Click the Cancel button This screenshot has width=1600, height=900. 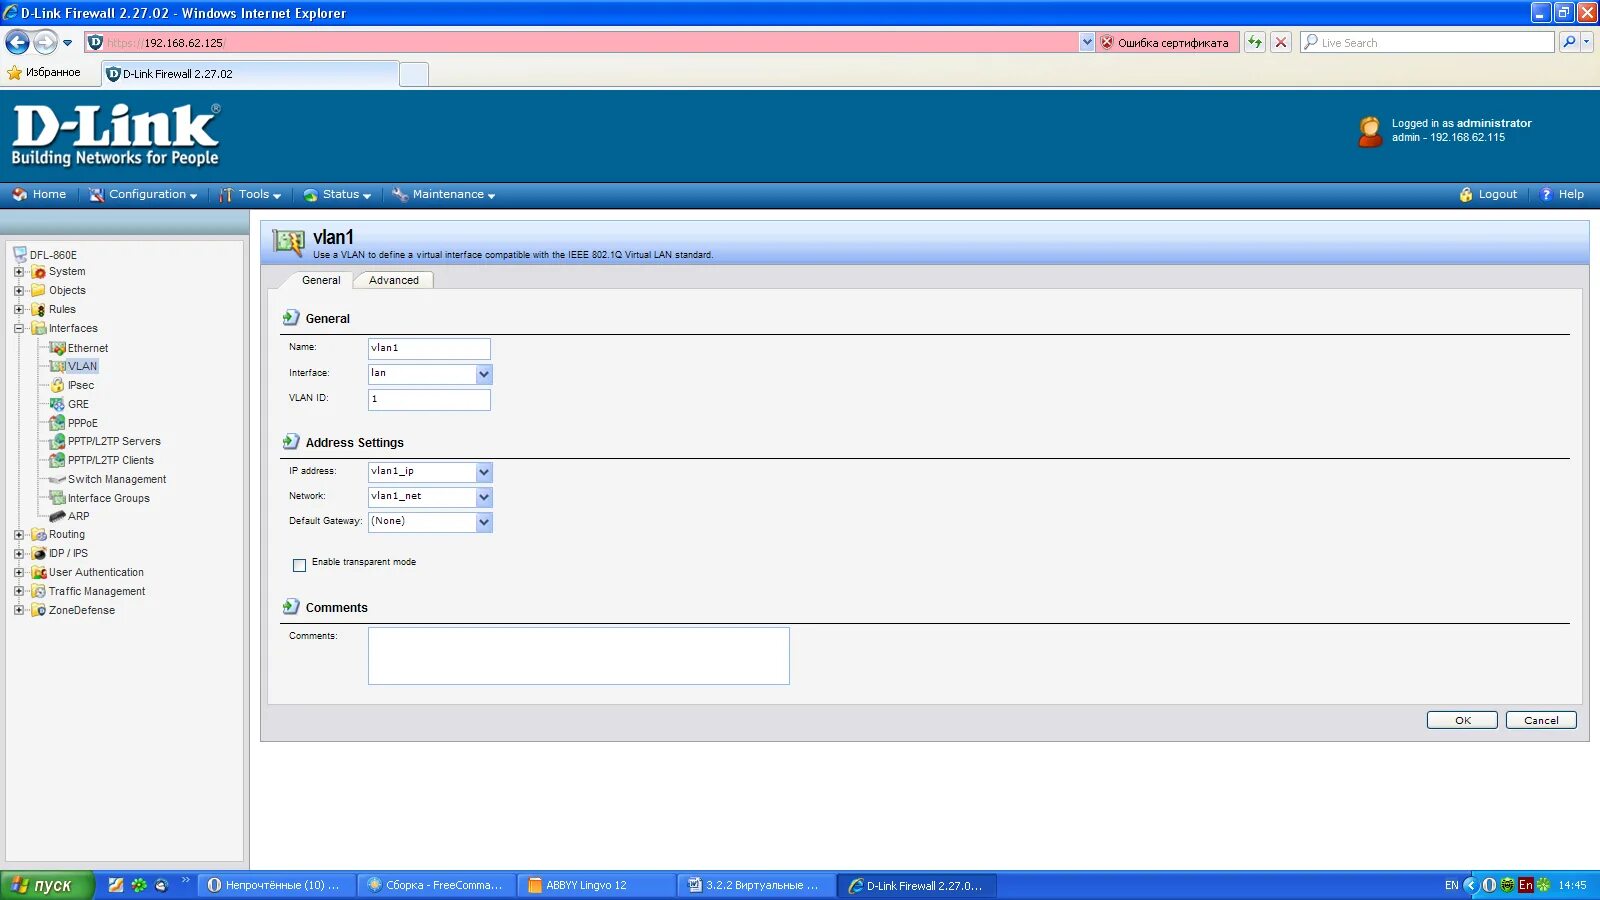(1541, 720)
